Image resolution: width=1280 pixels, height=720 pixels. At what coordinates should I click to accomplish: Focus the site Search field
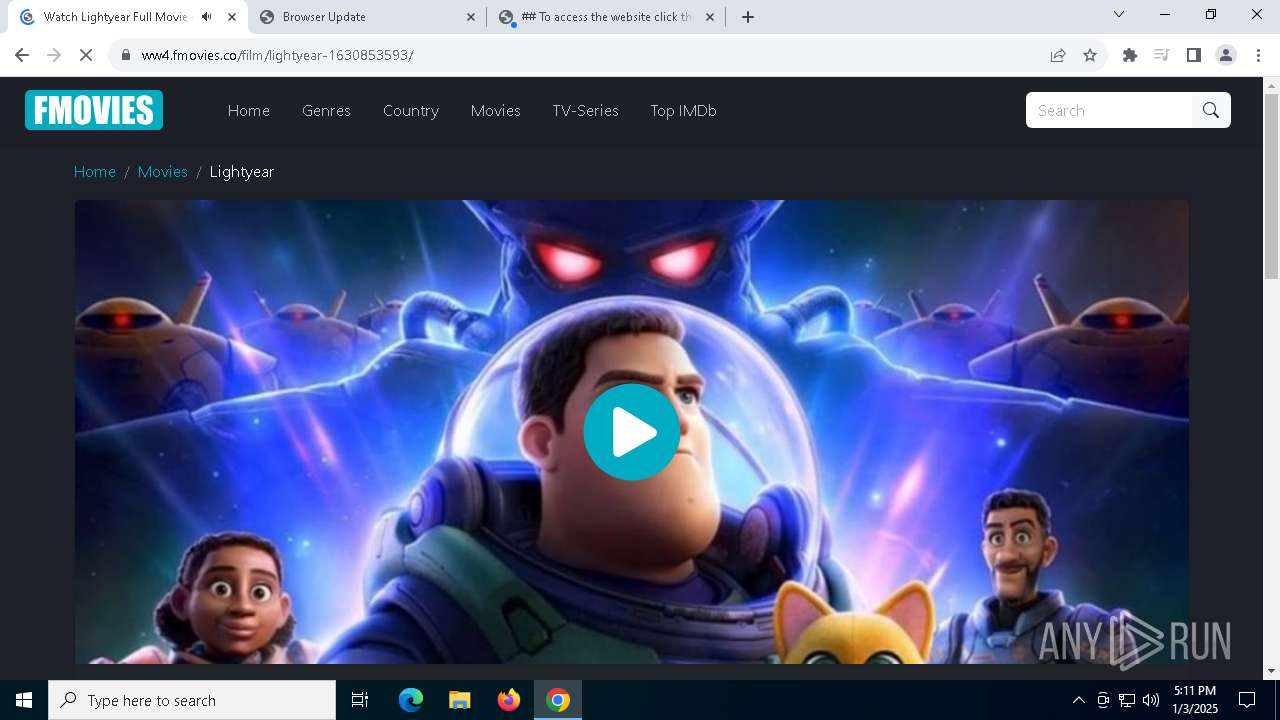[x=1109, y=110]
